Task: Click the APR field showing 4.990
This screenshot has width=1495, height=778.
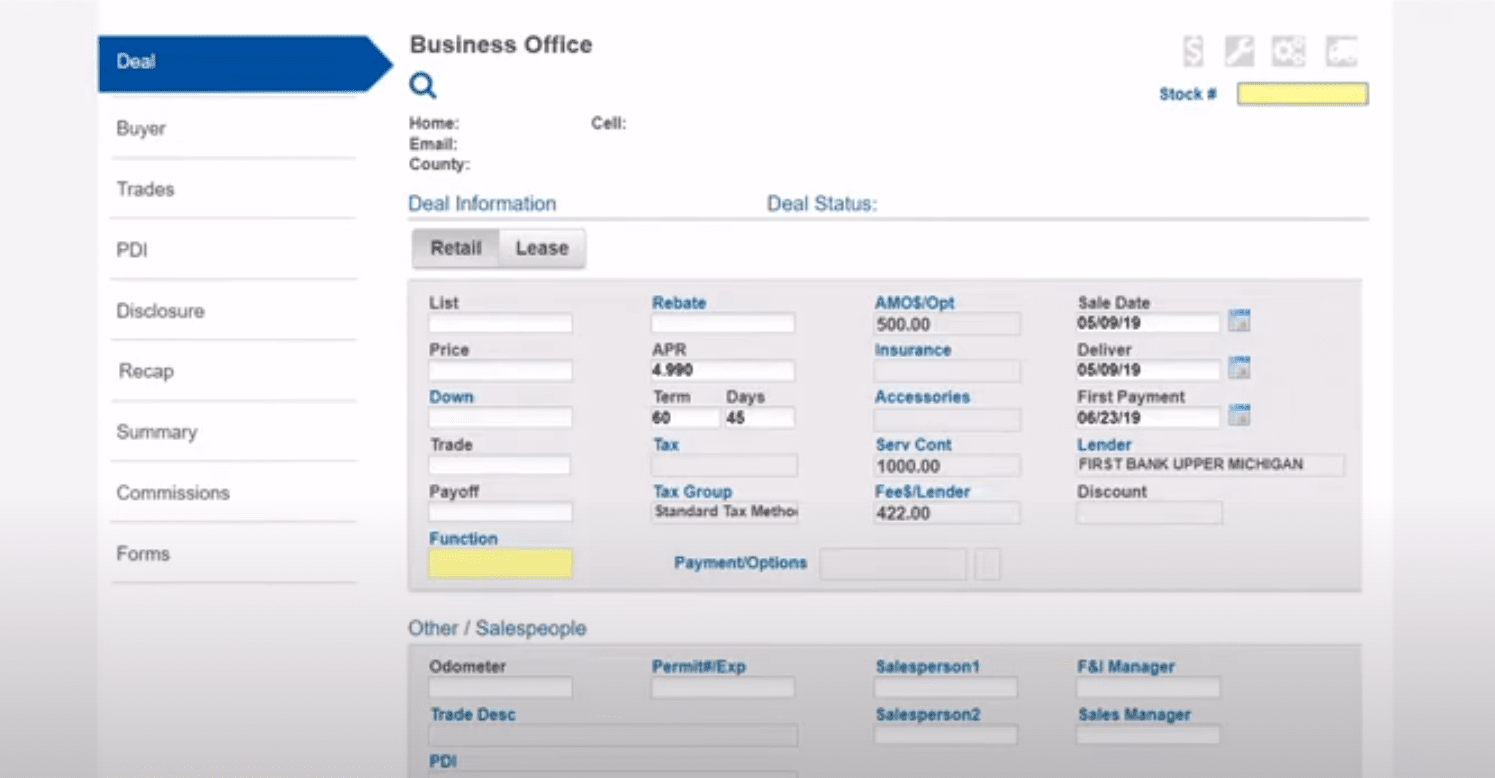Action: [x=722, y=370]
